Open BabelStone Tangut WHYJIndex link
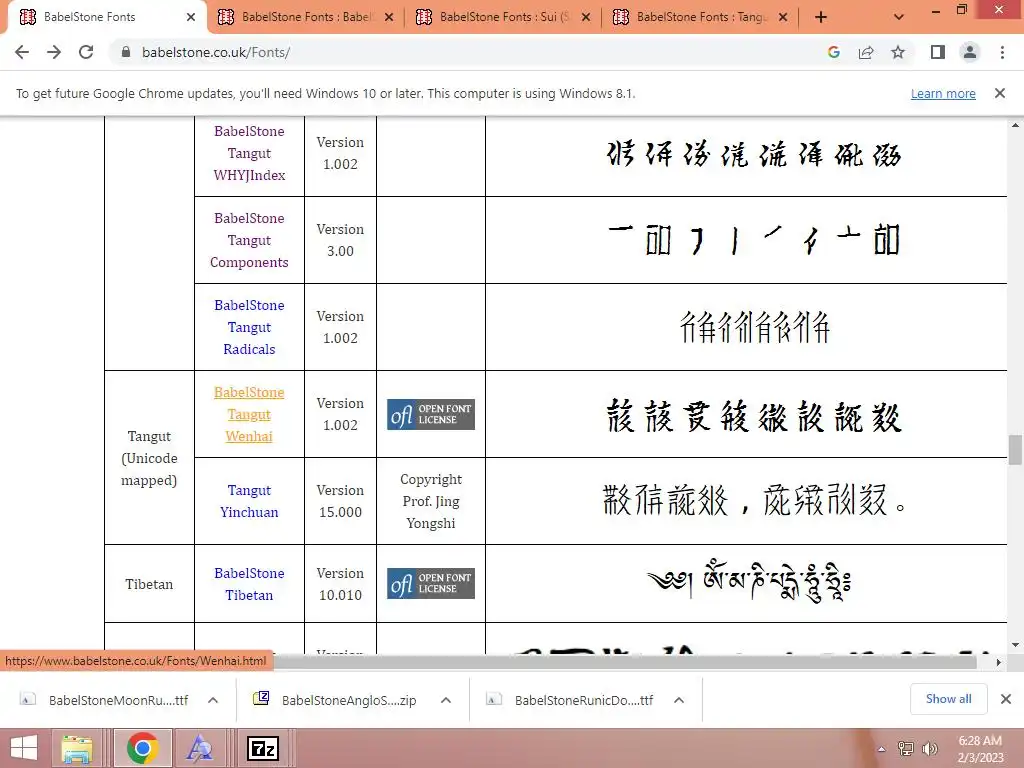 pyautogui.click(x=249, y=153)
